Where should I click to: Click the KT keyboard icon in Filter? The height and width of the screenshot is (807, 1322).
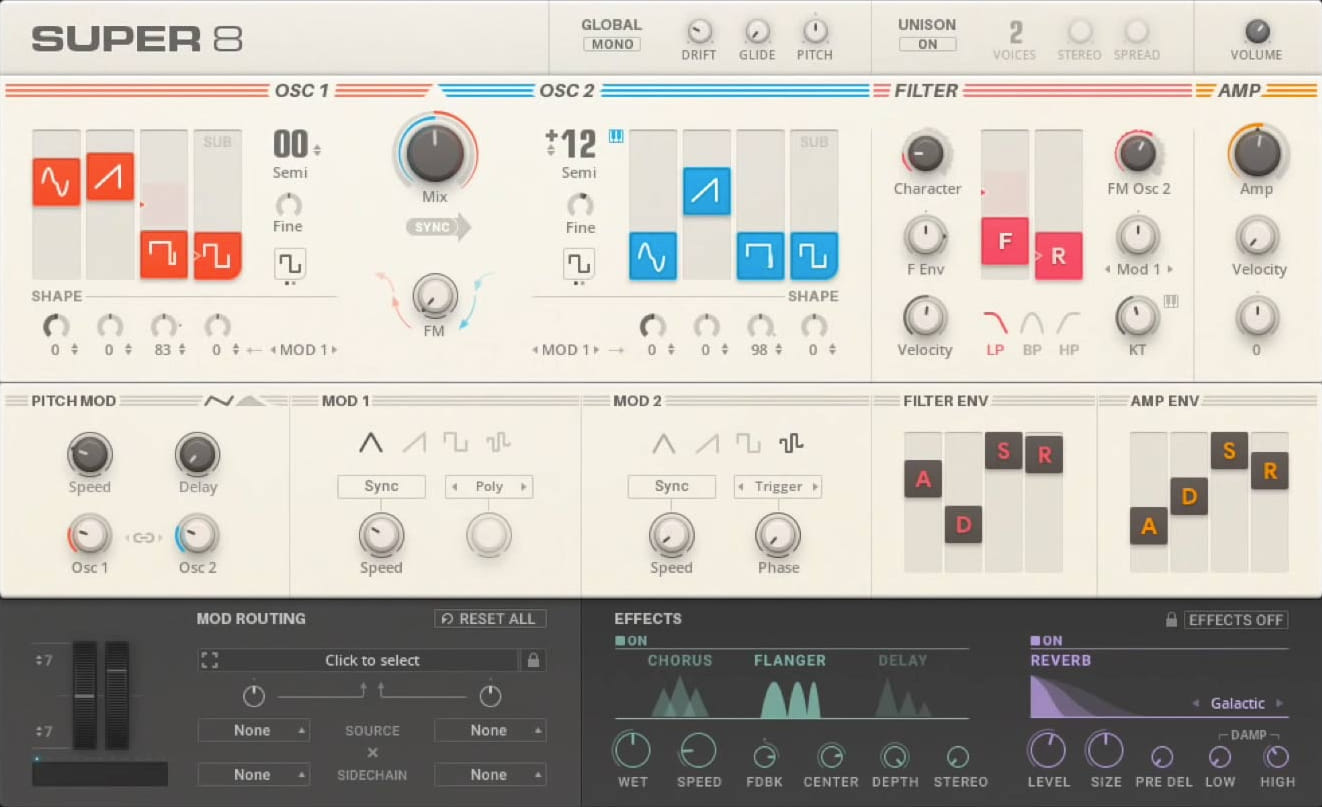pyautogui.click(x=1171, y=301)
